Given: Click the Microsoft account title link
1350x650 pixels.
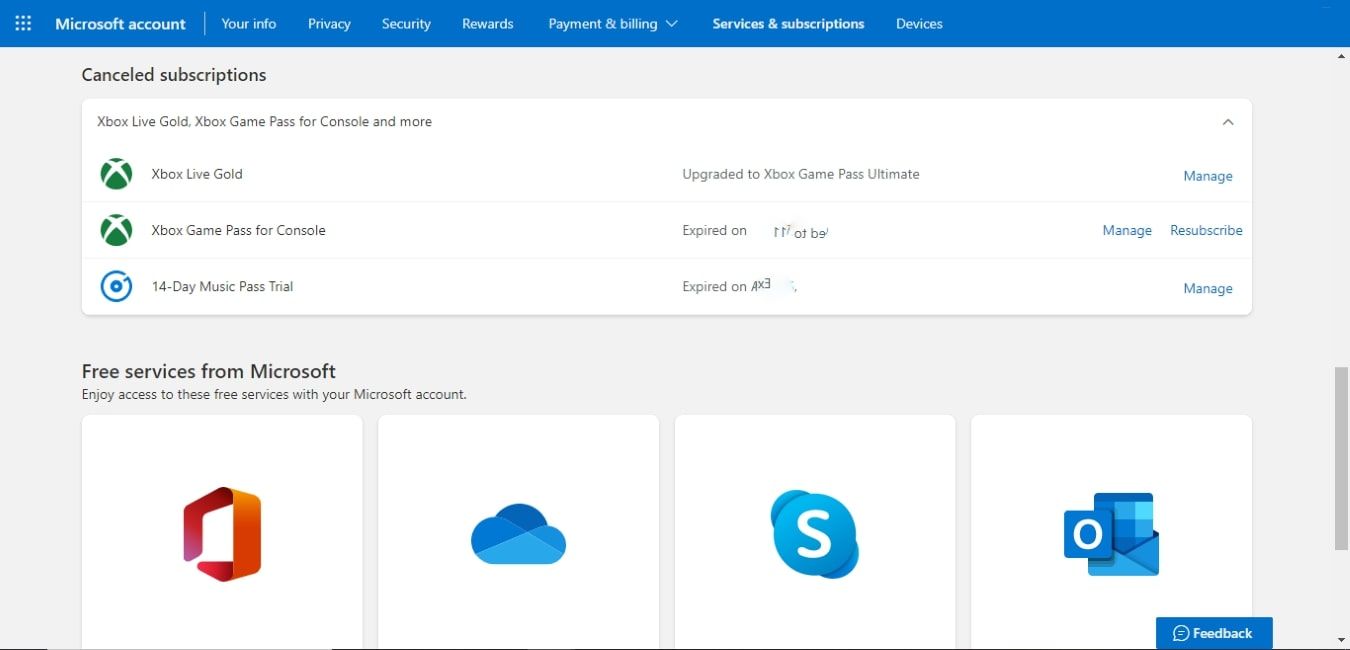Looking at the screenshot, I should coord(120,23).
